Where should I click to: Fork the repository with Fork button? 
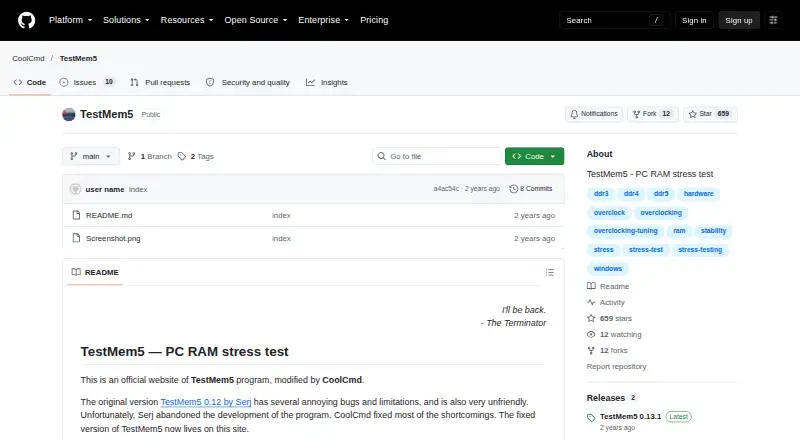[x=653, y=114]
